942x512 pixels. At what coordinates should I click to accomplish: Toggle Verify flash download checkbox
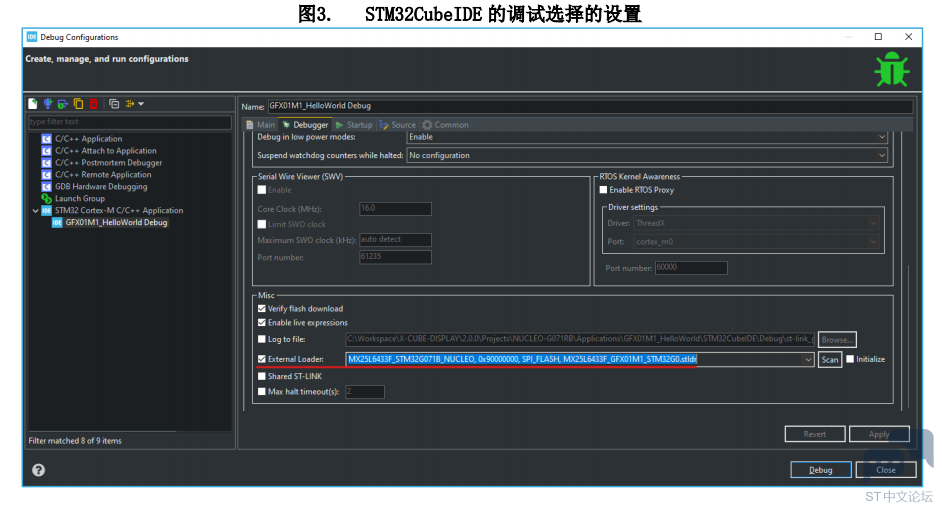(262, 308)
